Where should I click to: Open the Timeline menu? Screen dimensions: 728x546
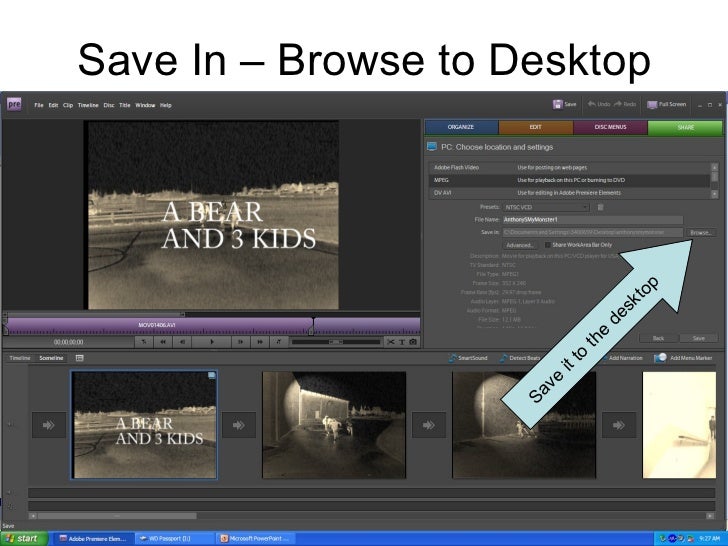pyautogui.click(x=88, y=105)
